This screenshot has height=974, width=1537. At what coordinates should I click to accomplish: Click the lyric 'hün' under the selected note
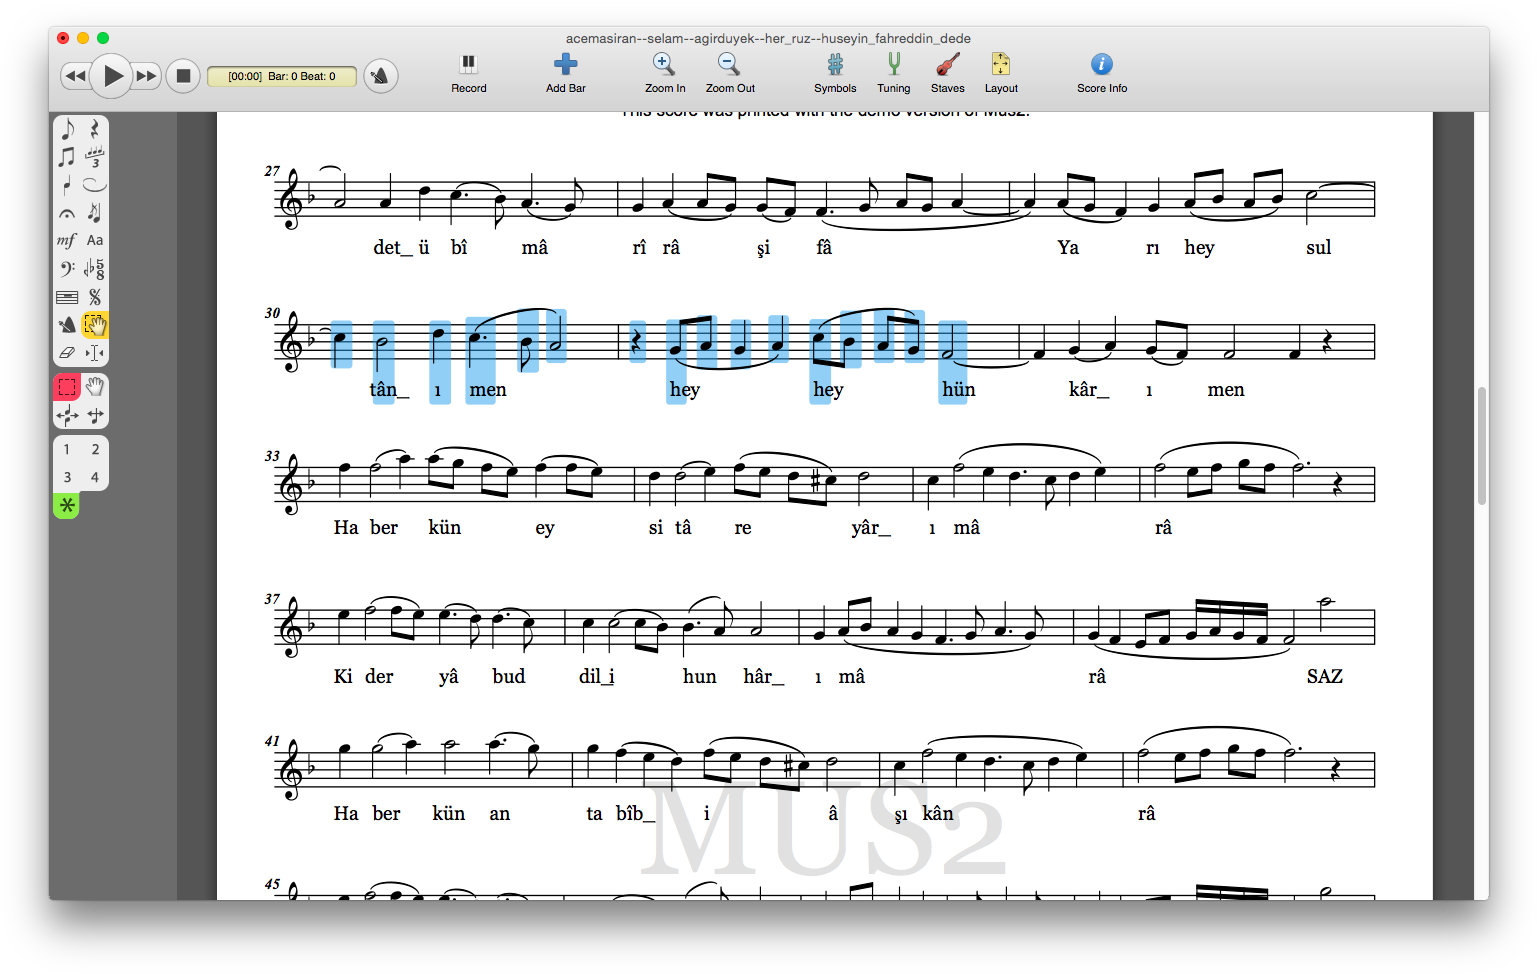pos(958,390)
